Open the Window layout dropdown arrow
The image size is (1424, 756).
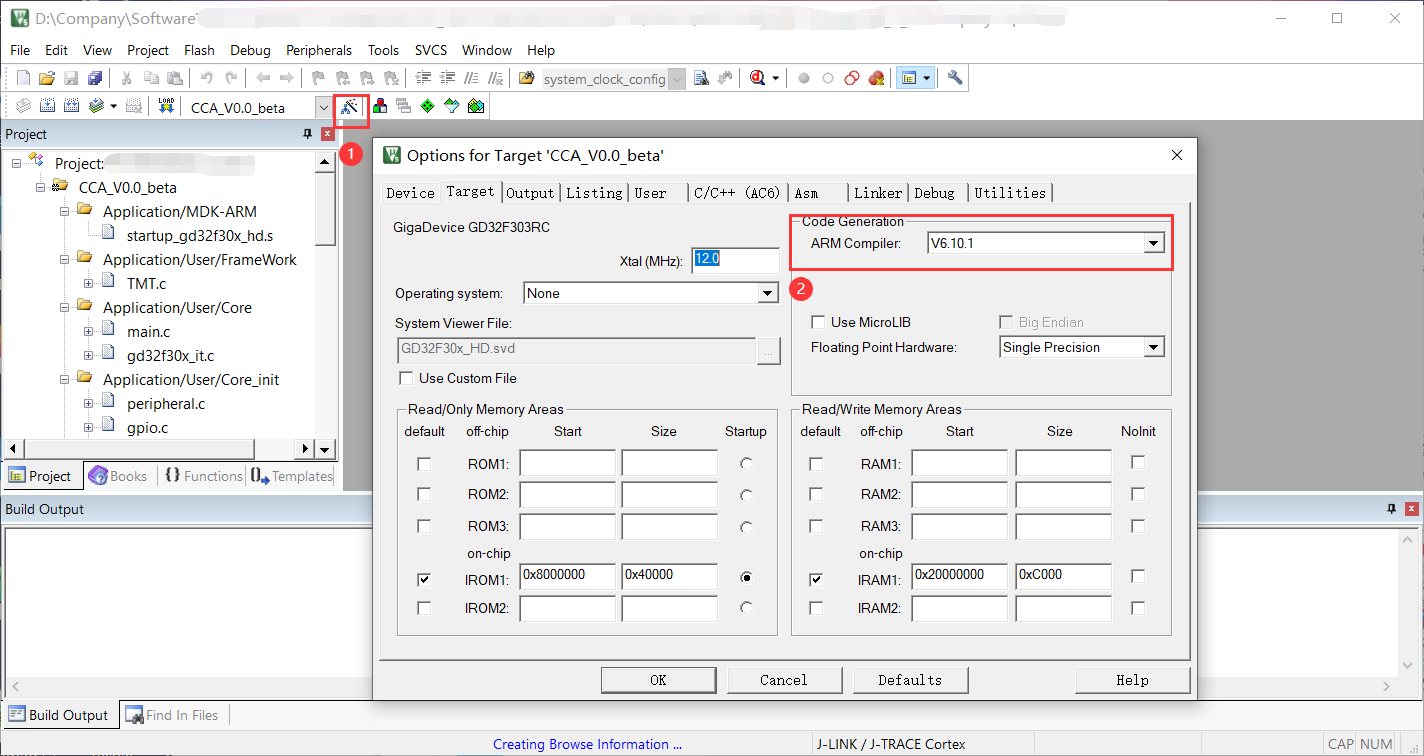(928, 78)
